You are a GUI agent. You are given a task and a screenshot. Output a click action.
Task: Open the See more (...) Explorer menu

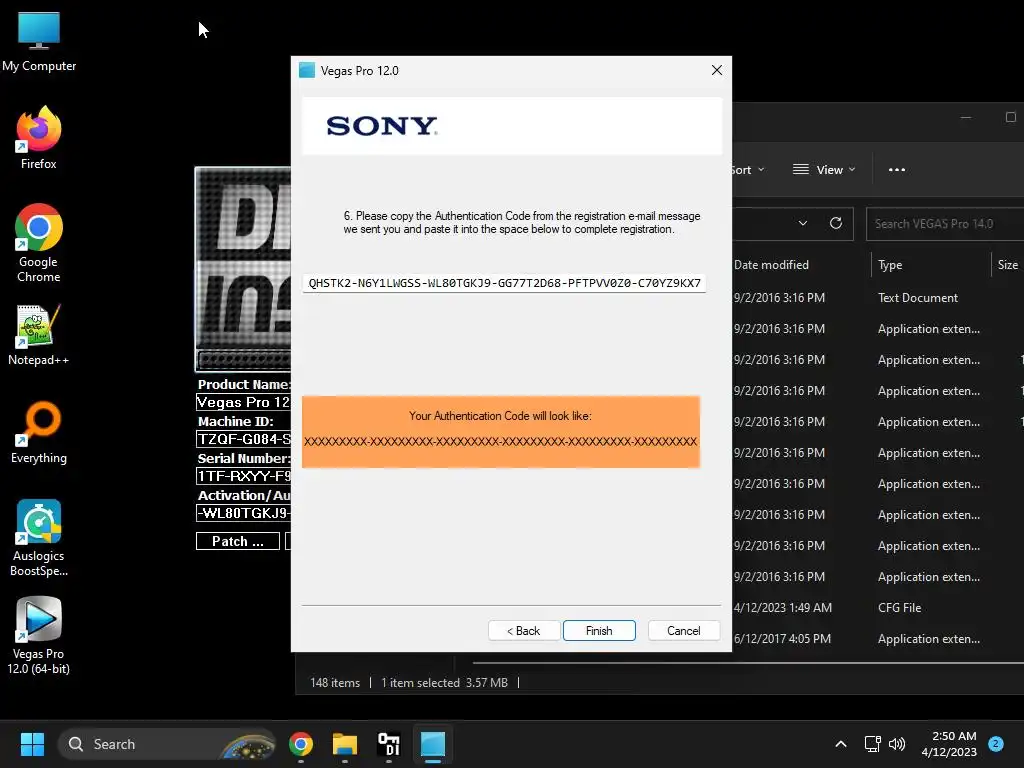pos(897,170)
